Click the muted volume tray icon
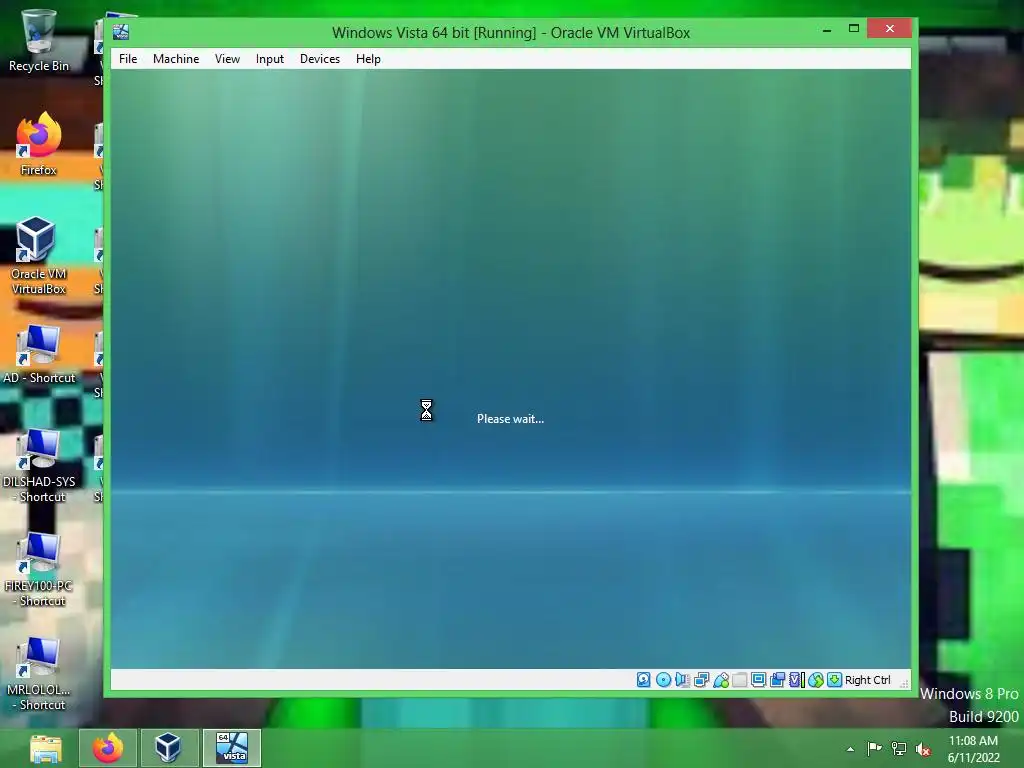This screenshot has height=768, width=1024. (x=923, y=749)
